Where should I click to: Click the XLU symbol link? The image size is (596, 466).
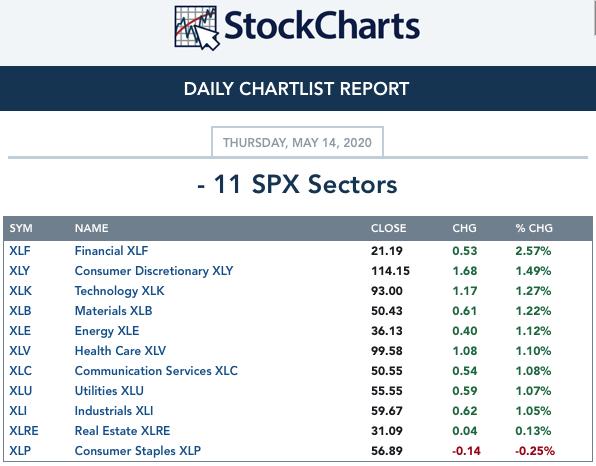pyautogui.click(x=21, y=391)
